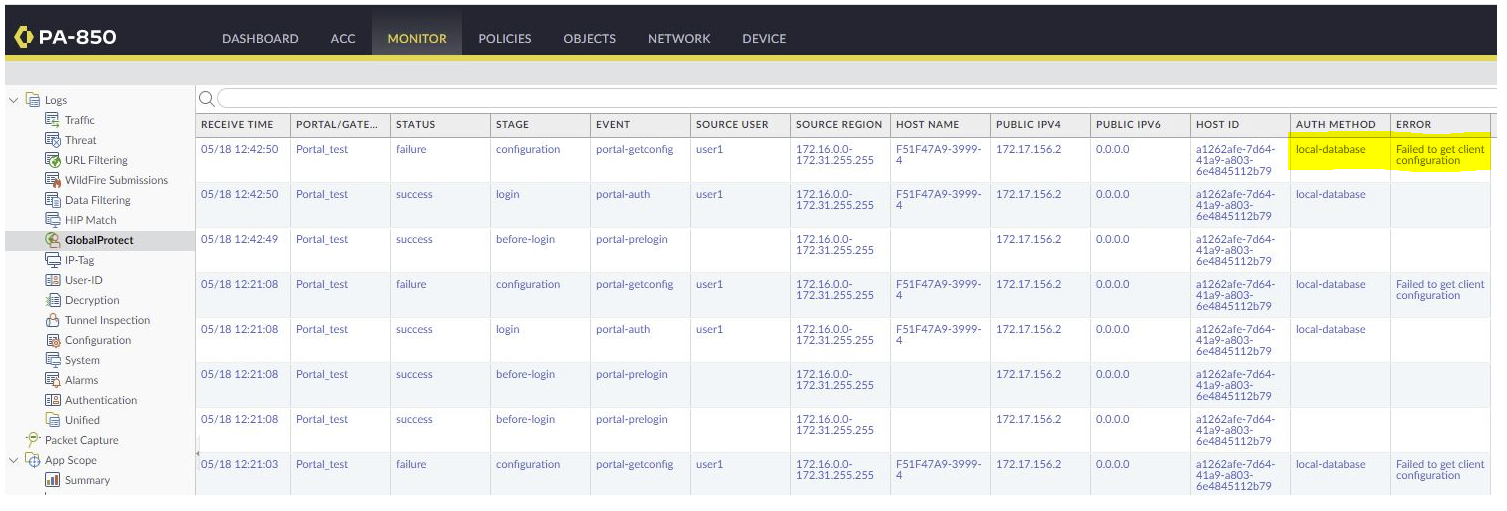Viewport: 1507px width, 511px height.
Task: Sort by the RECEIVE TIME column header
Action: [237, 125]
